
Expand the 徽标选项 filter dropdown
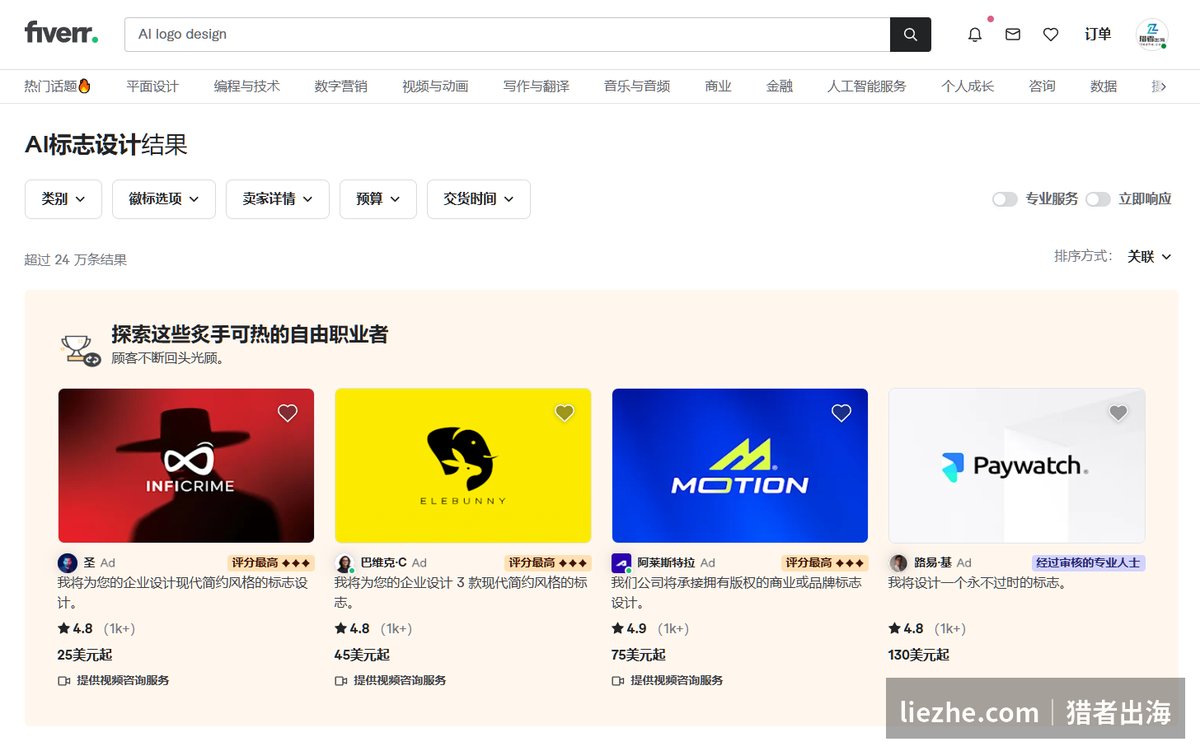point(164,199)
